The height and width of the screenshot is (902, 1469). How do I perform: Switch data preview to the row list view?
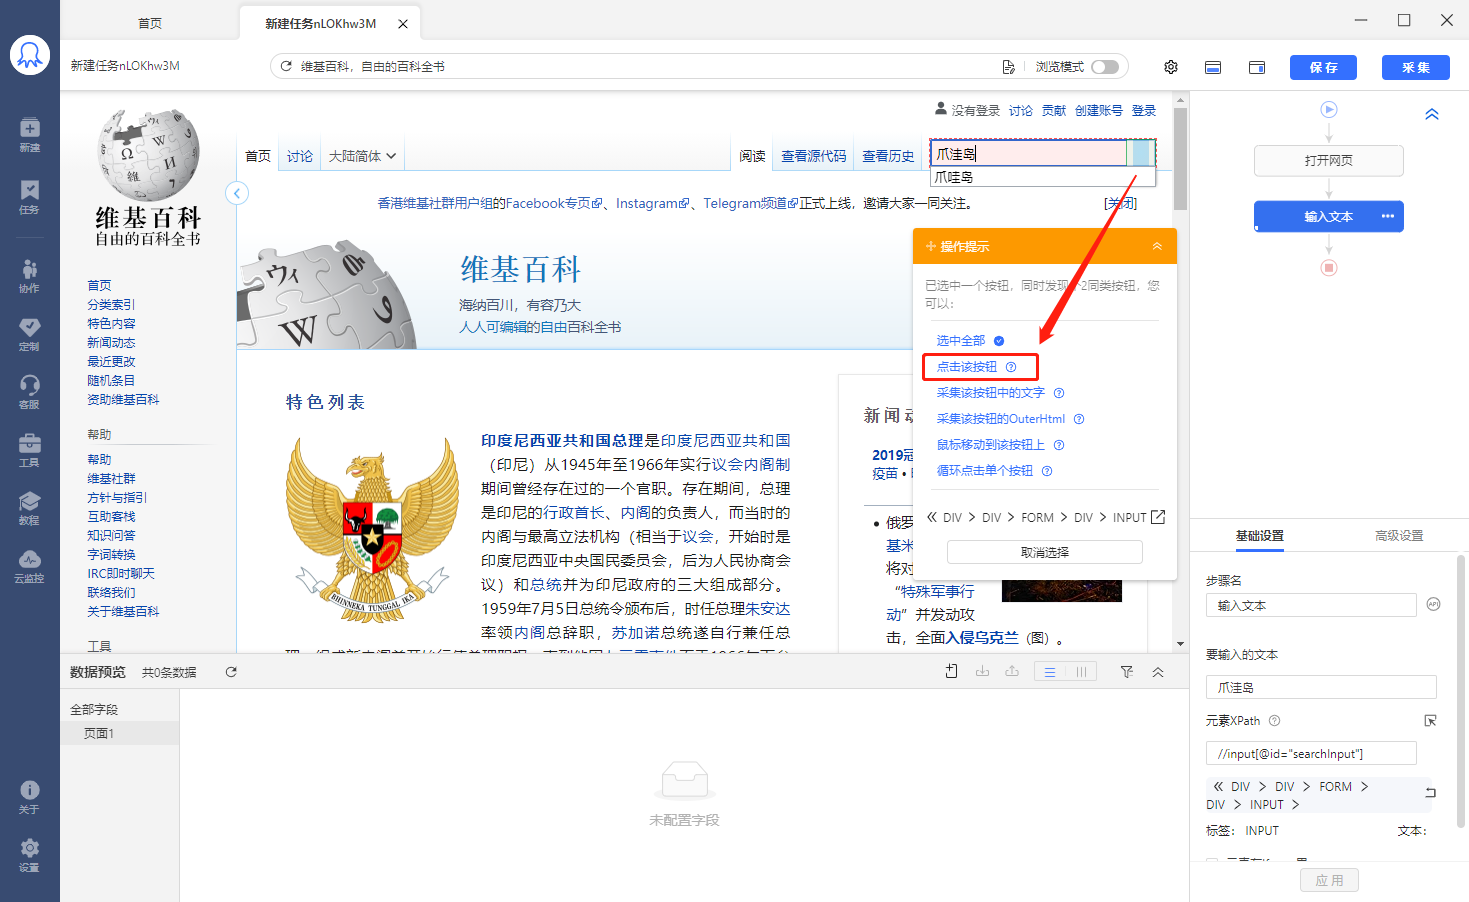[1050, 672]
